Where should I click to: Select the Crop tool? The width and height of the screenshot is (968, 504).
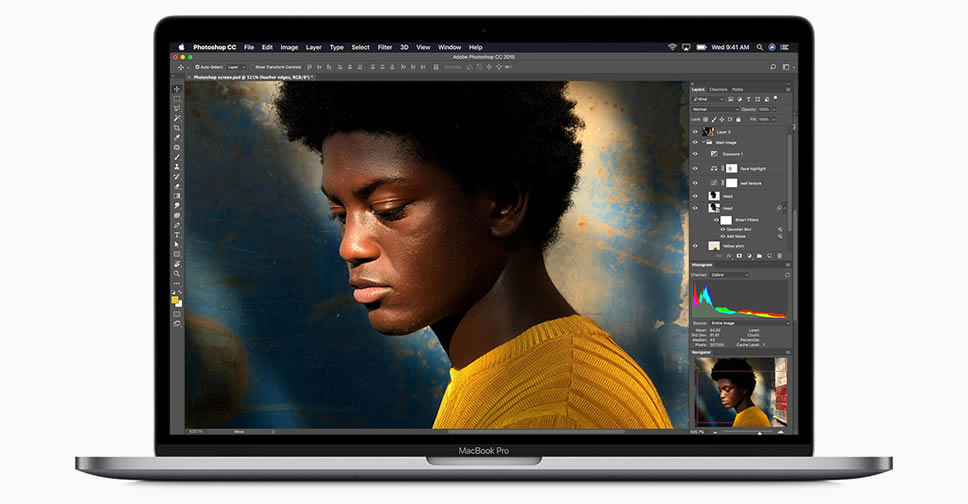click(x=177, y=128)
